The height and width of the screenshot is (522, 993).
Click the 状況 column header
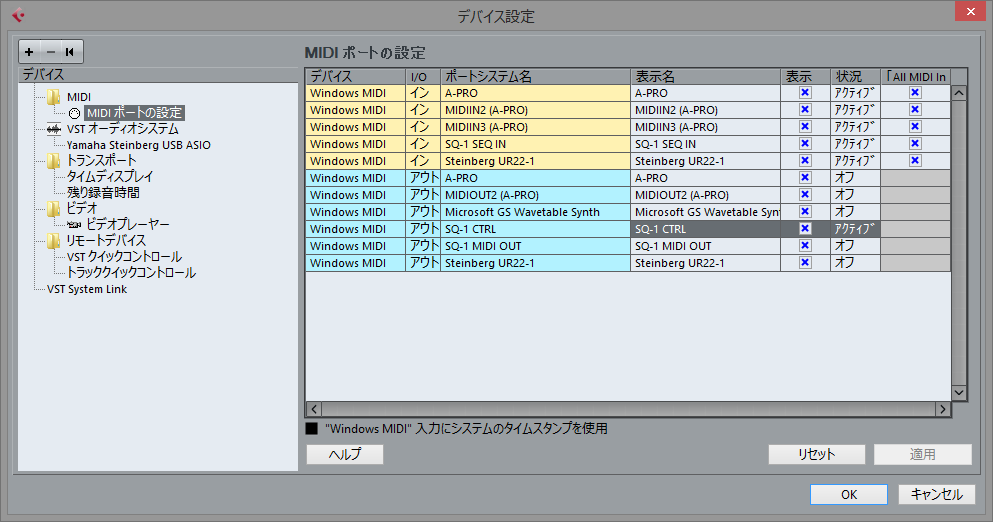[x=856, y=77]
